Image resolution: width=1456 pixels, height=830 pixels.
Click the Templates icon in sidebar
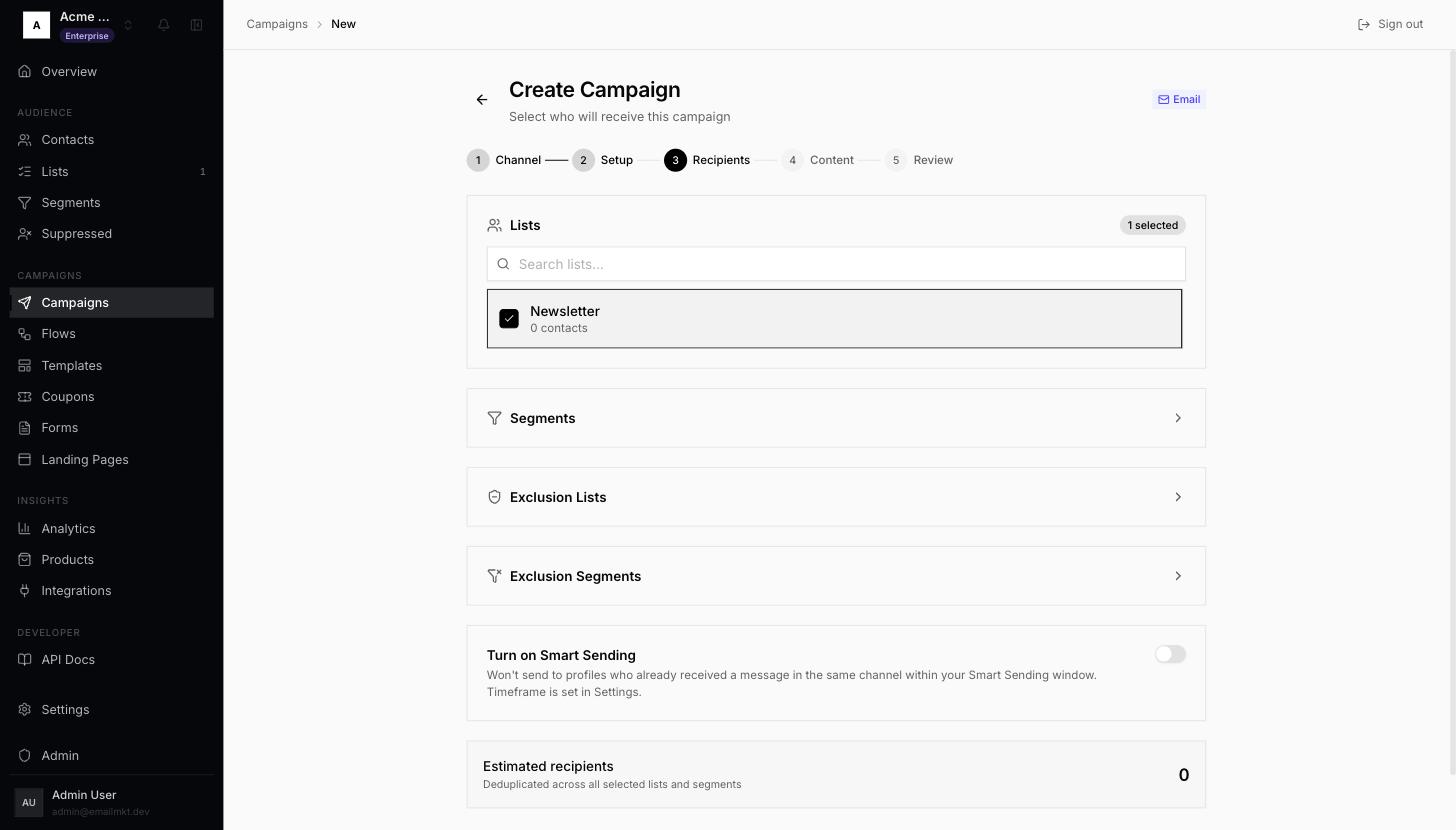coord(25,366)
